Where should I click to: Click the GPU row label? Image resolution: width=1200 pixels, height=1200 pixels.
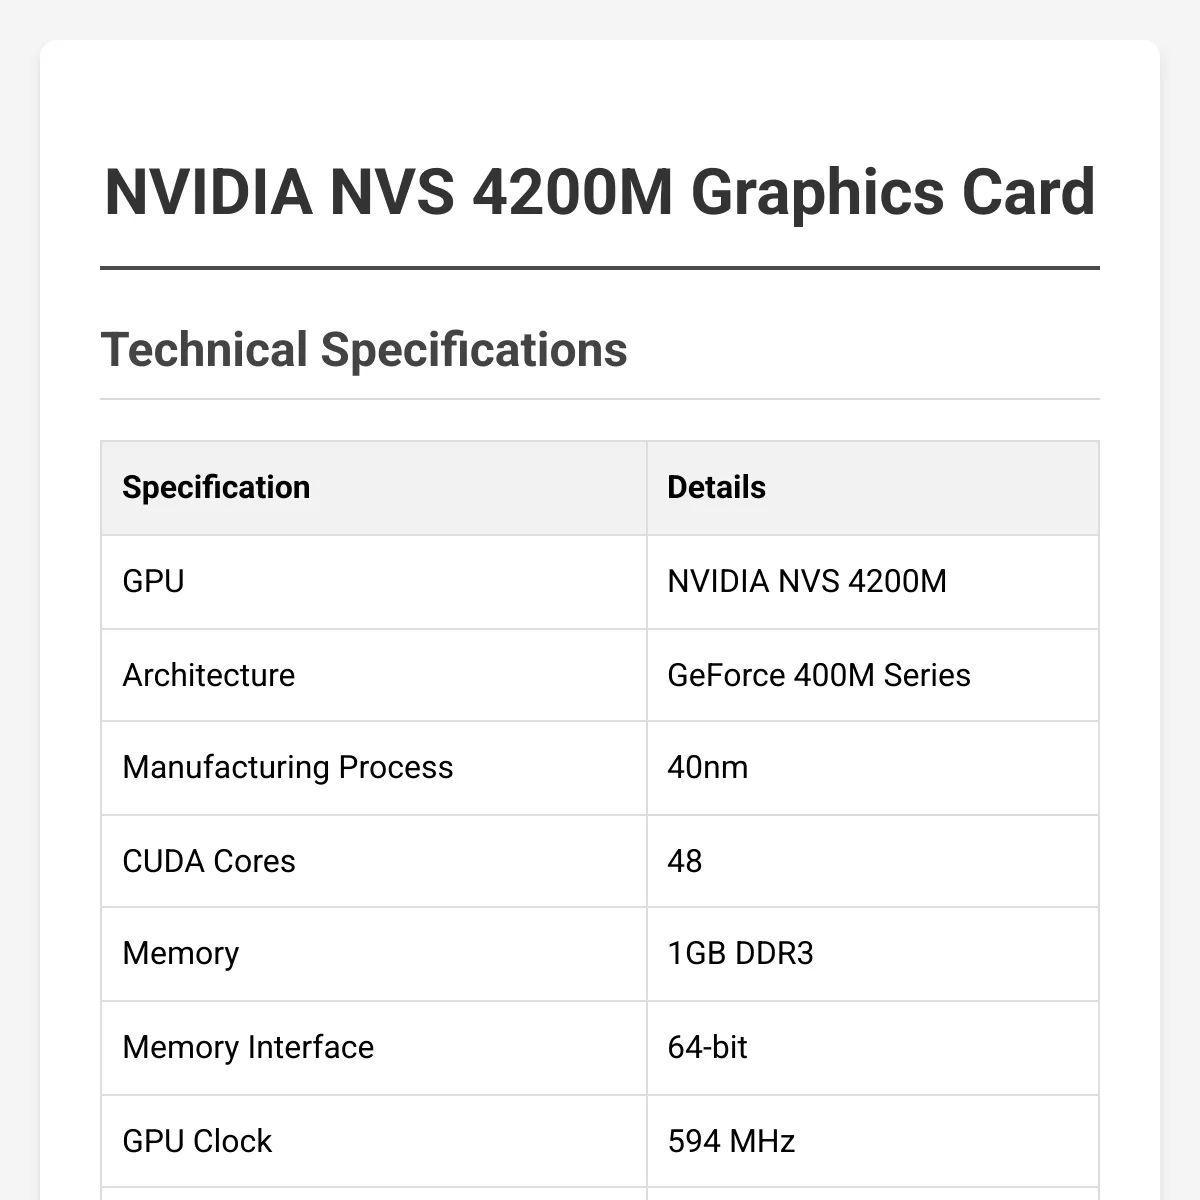coord(153,581)
